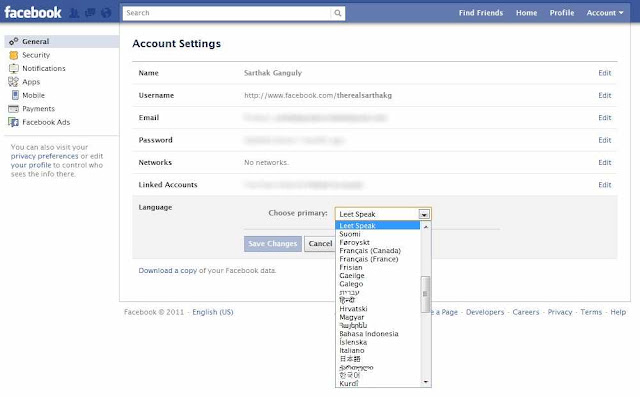Follow the privacy preferences link
640x397 pixels.
[x=44, y=156]
